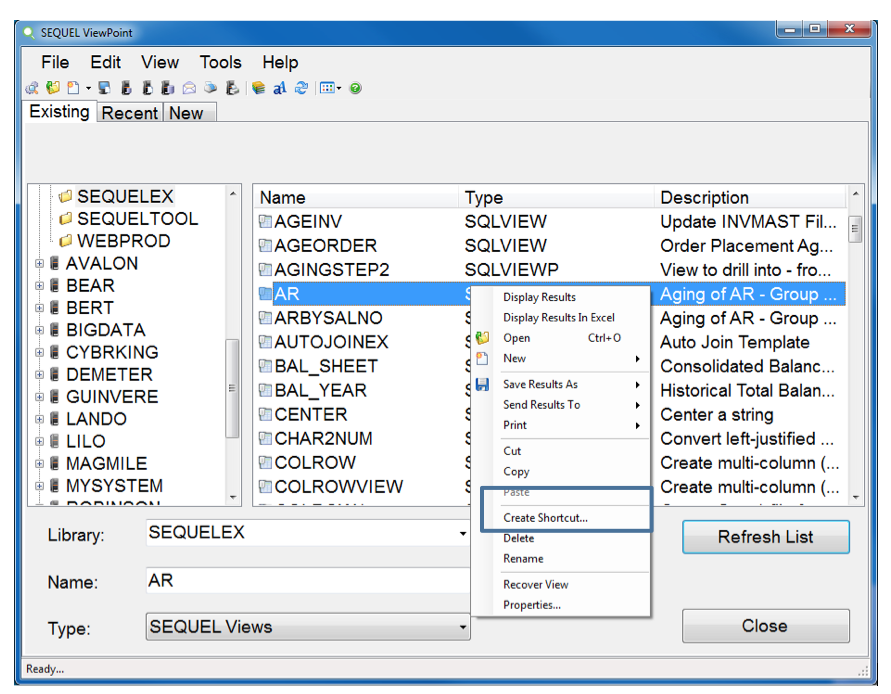The height and width of the screenshot is (694, 891).
Task: Open the Library dropdown showing SEQUELEX
Action: tap(463, 533)
